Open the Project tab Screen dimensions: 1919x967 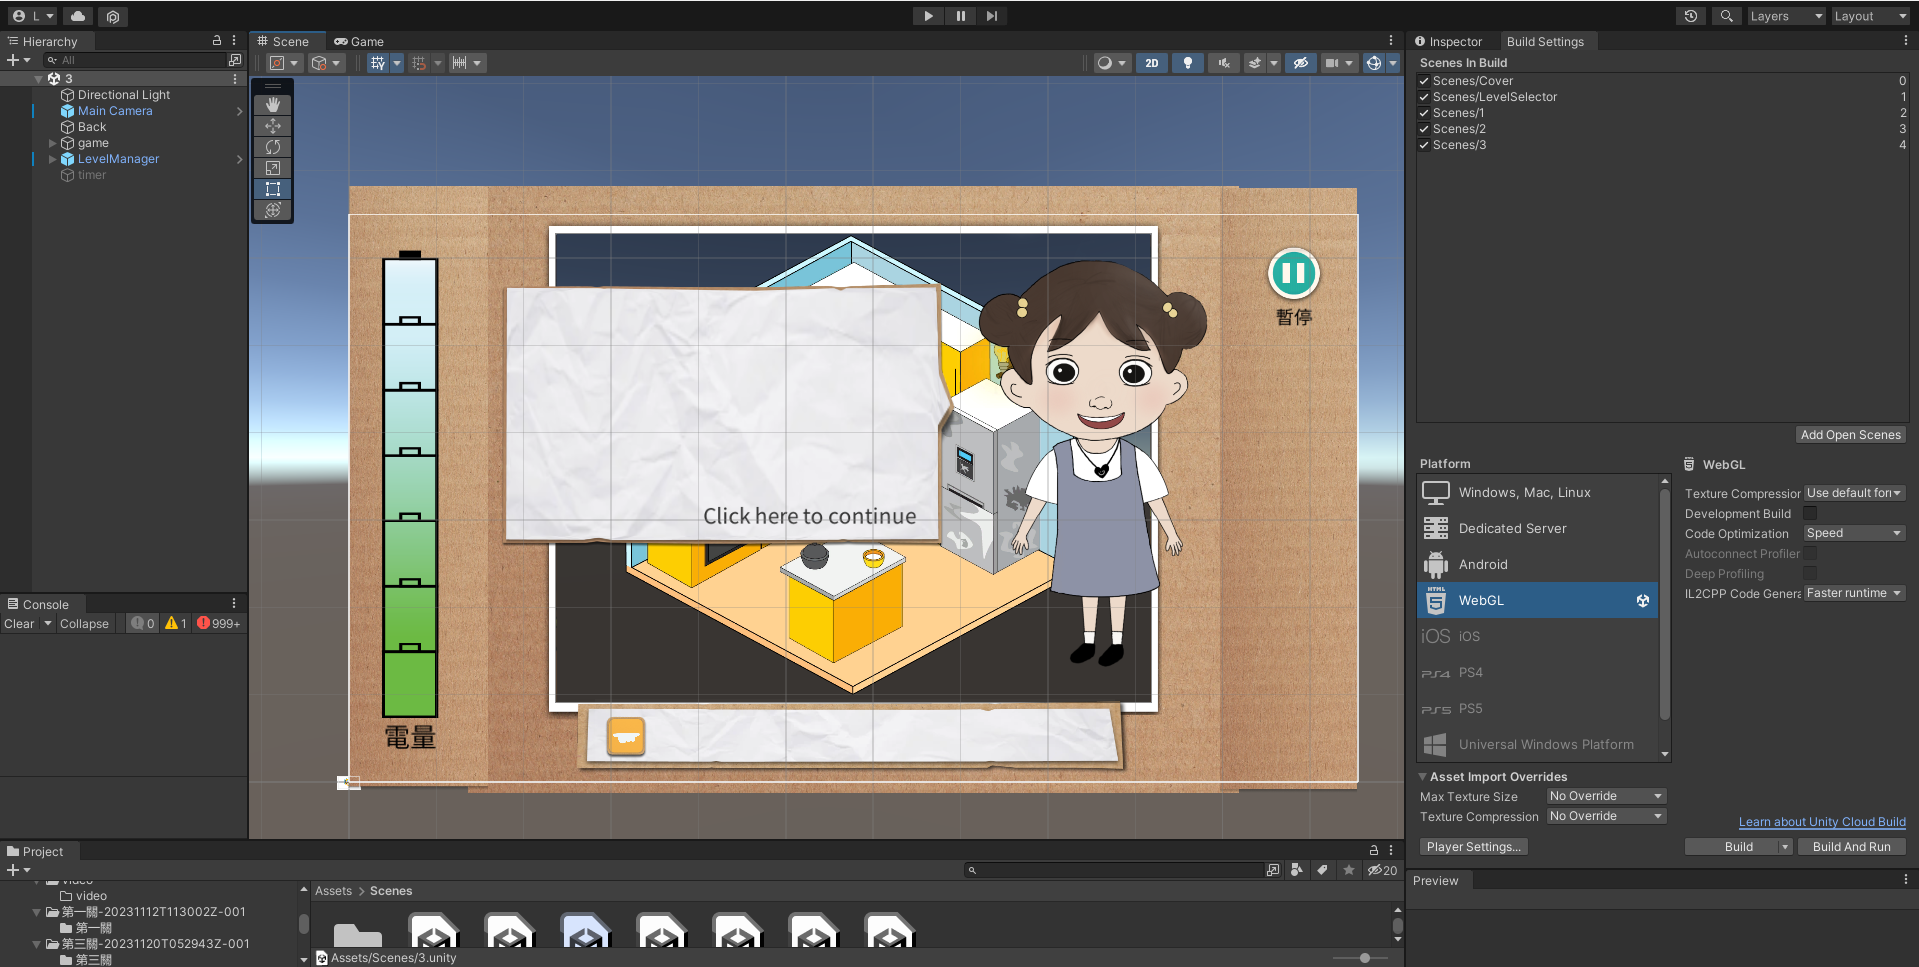(x=36, y=851)
